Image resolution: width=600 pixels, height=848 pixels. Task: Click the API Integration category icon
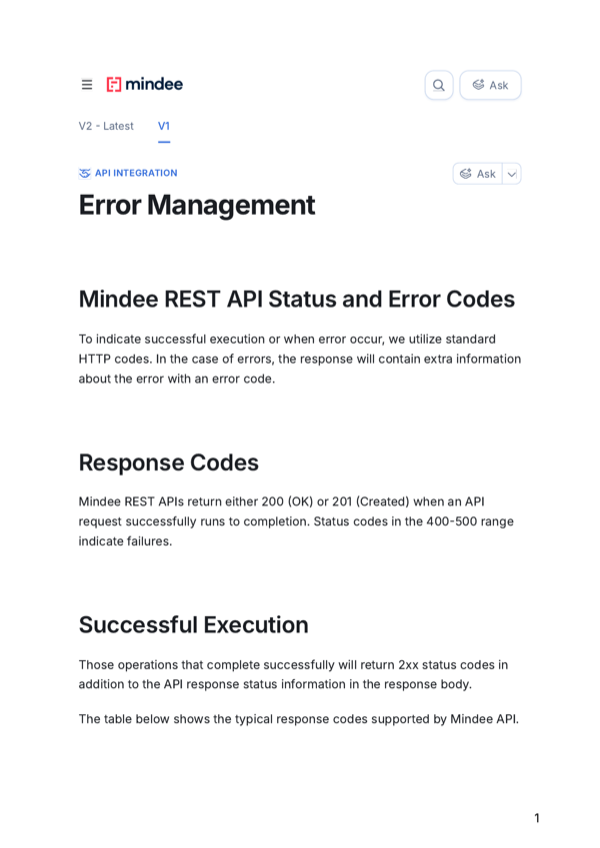[x=84, y=173]
